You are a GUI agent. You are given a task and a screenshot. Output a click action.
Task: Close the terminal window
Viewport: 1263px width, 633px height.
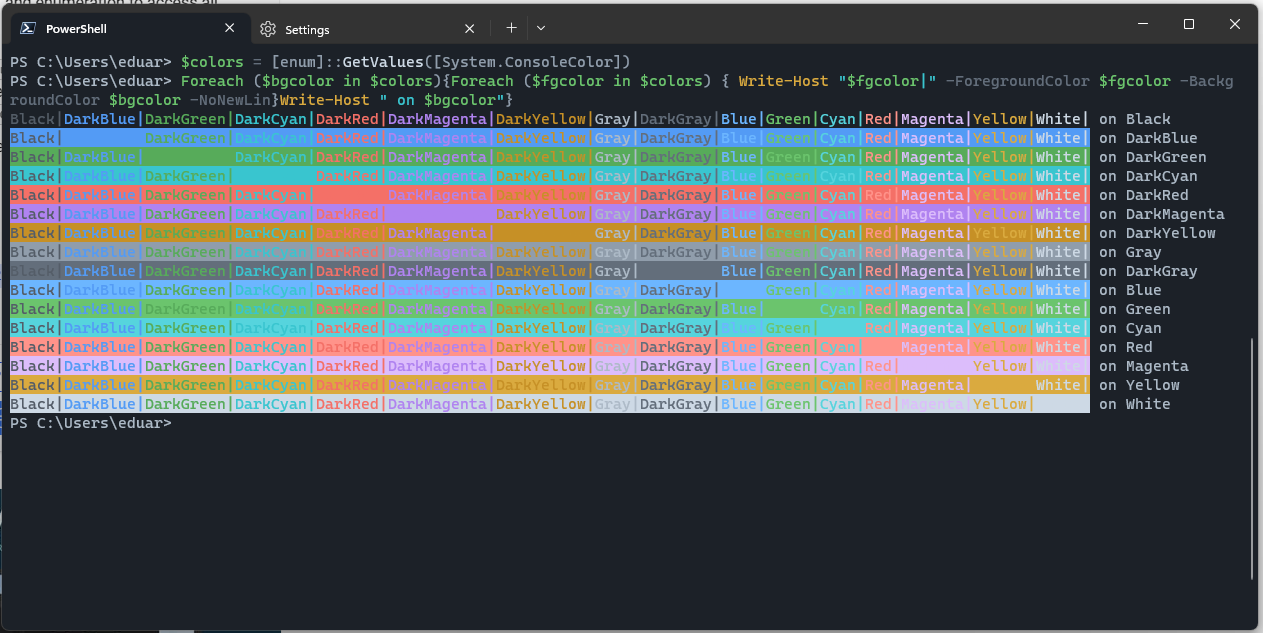click(1234, 24)
